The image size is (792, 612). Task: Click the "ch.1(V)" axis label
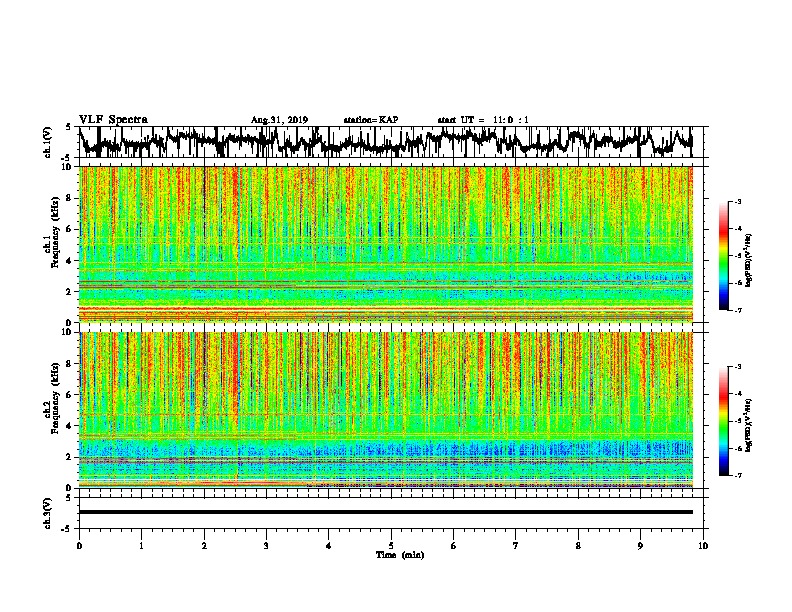[x=48, y=142]
